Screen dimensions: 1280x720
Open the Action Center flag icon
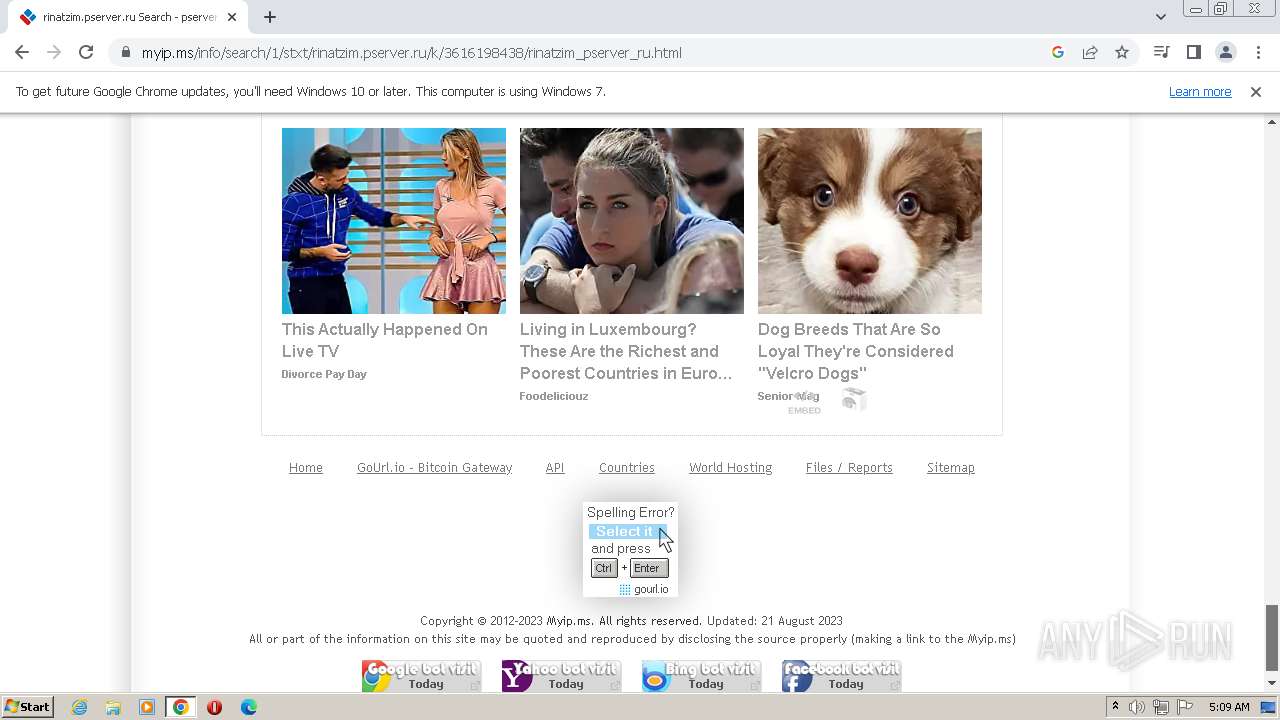click(1184, 707)
